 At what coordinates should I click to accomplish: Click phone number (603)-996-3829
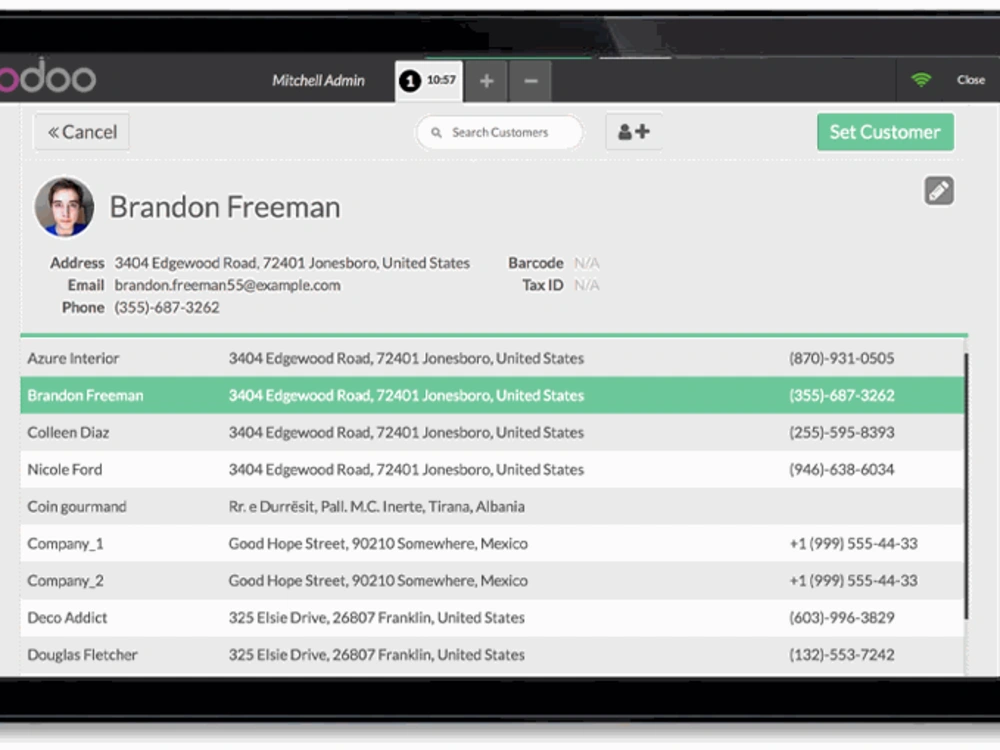(x=841, y=617)
